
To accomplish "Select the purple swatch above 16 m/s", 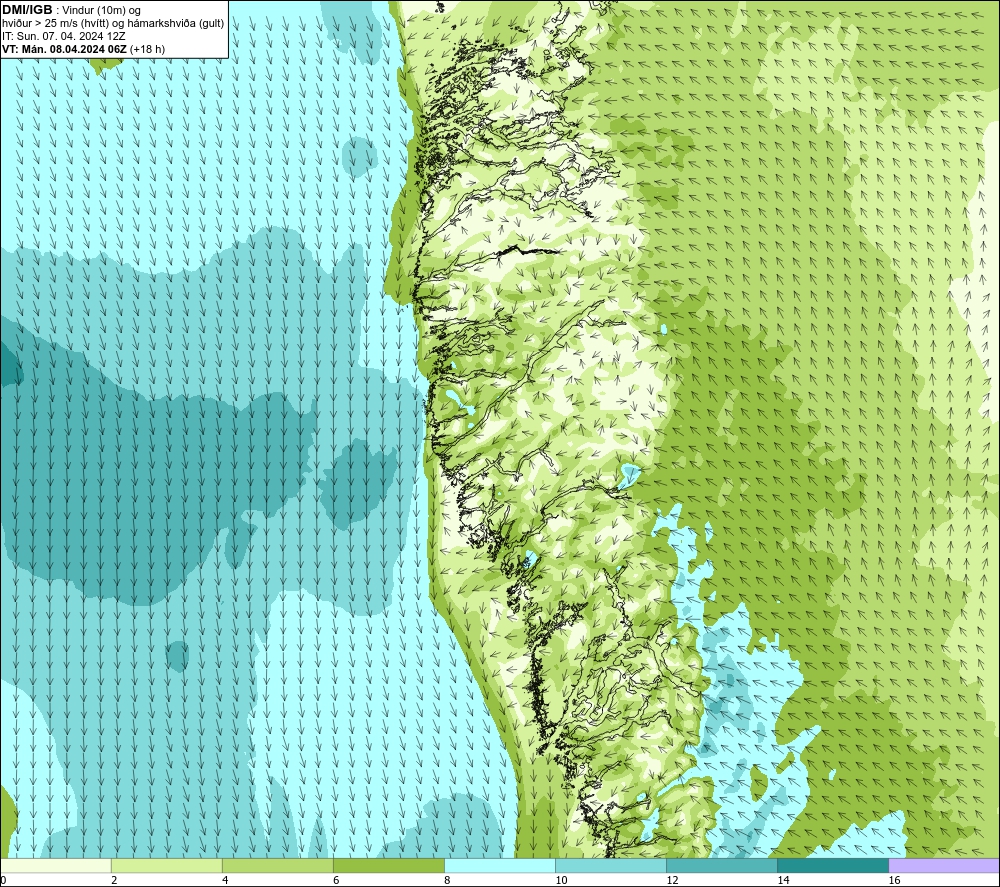I will tap(944, 865).
